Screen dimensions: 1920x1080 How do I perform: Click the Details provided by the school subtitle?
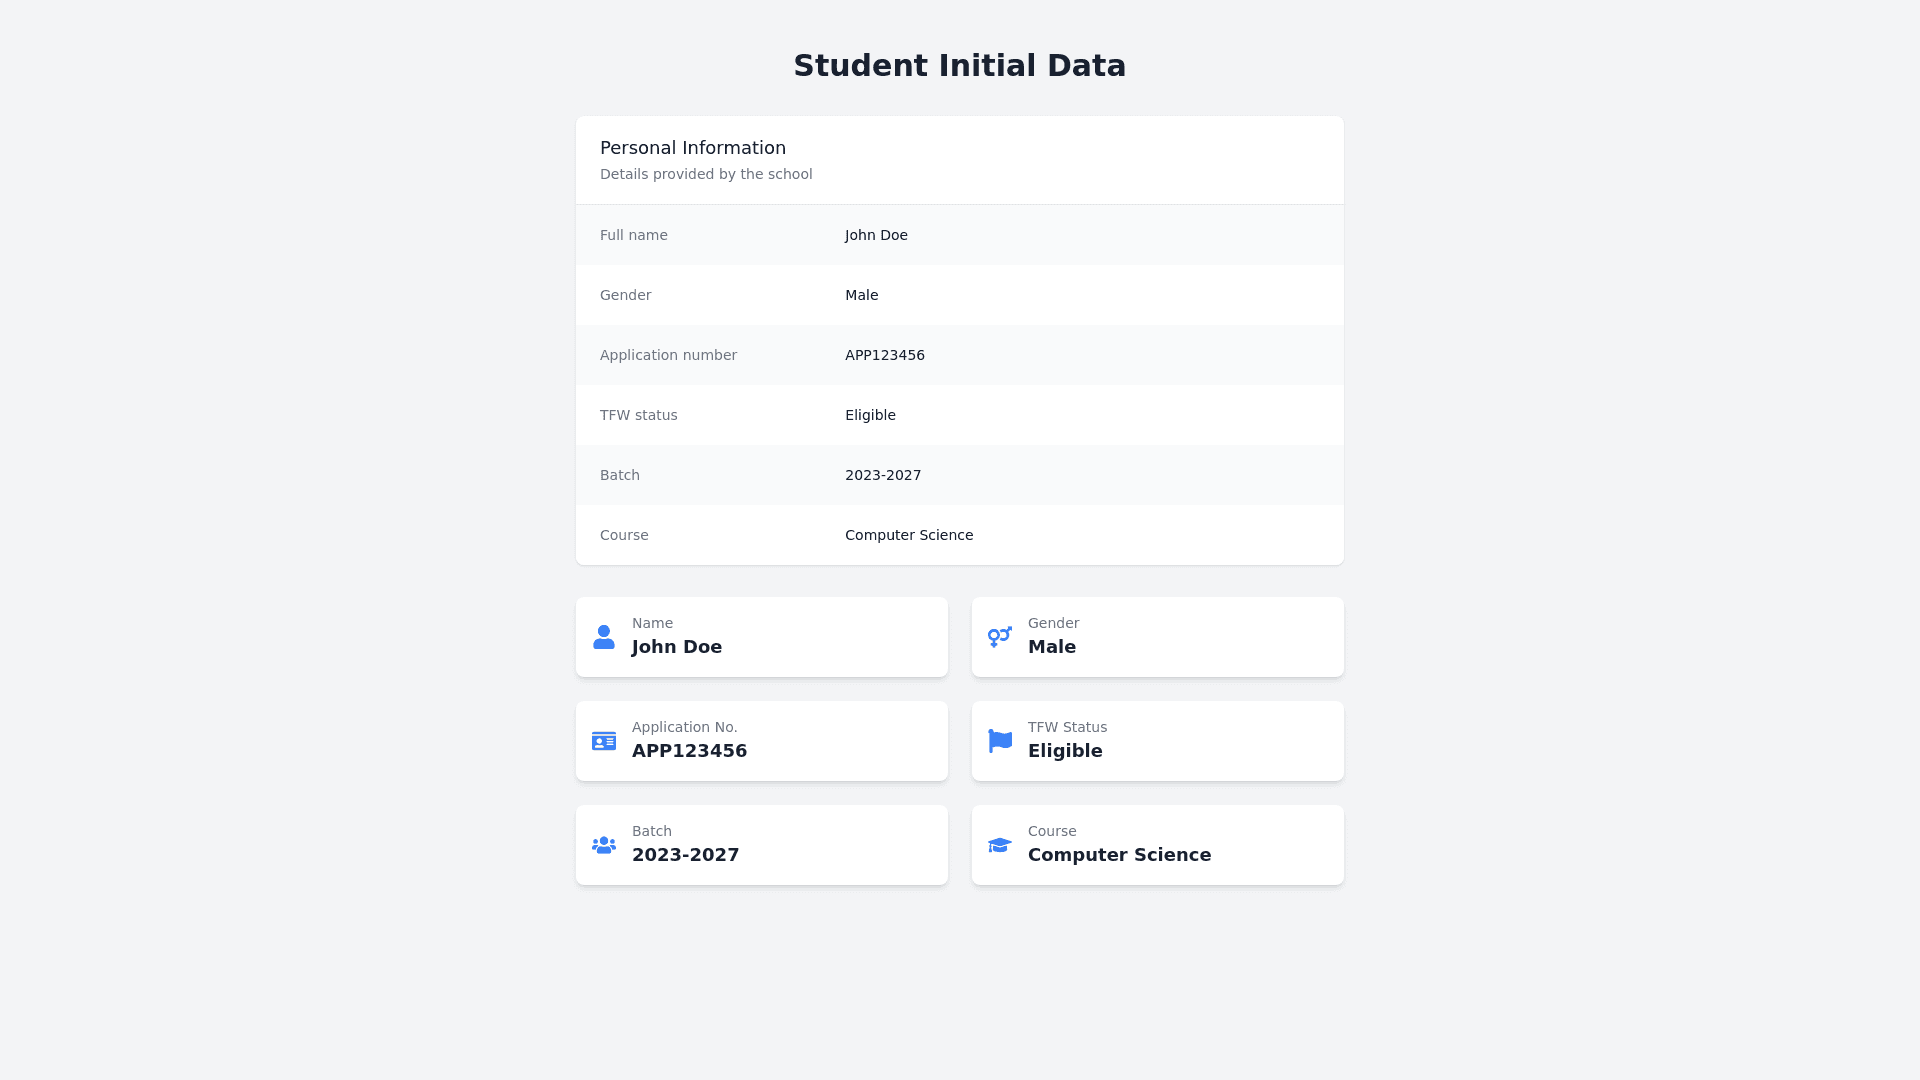(x=706, y=174)
